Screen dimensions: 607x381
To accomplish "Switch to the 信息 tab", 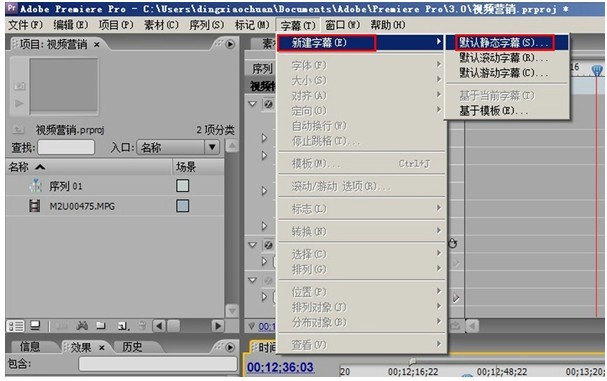I will coord(30,347).
